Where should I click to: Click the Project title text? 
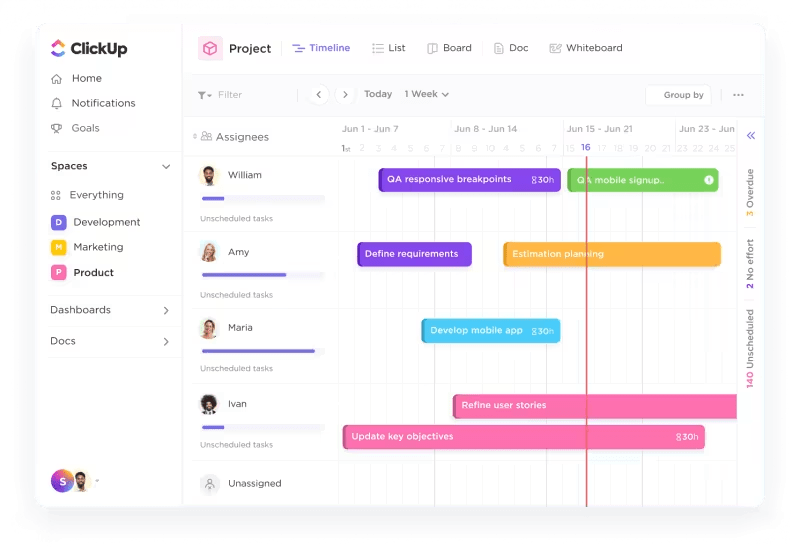pos(250,48)
